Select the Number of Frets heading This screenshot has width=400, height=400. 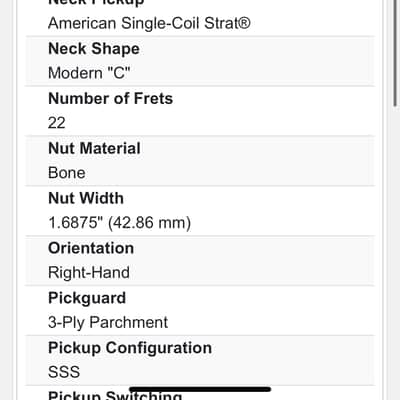click(111, 99)
